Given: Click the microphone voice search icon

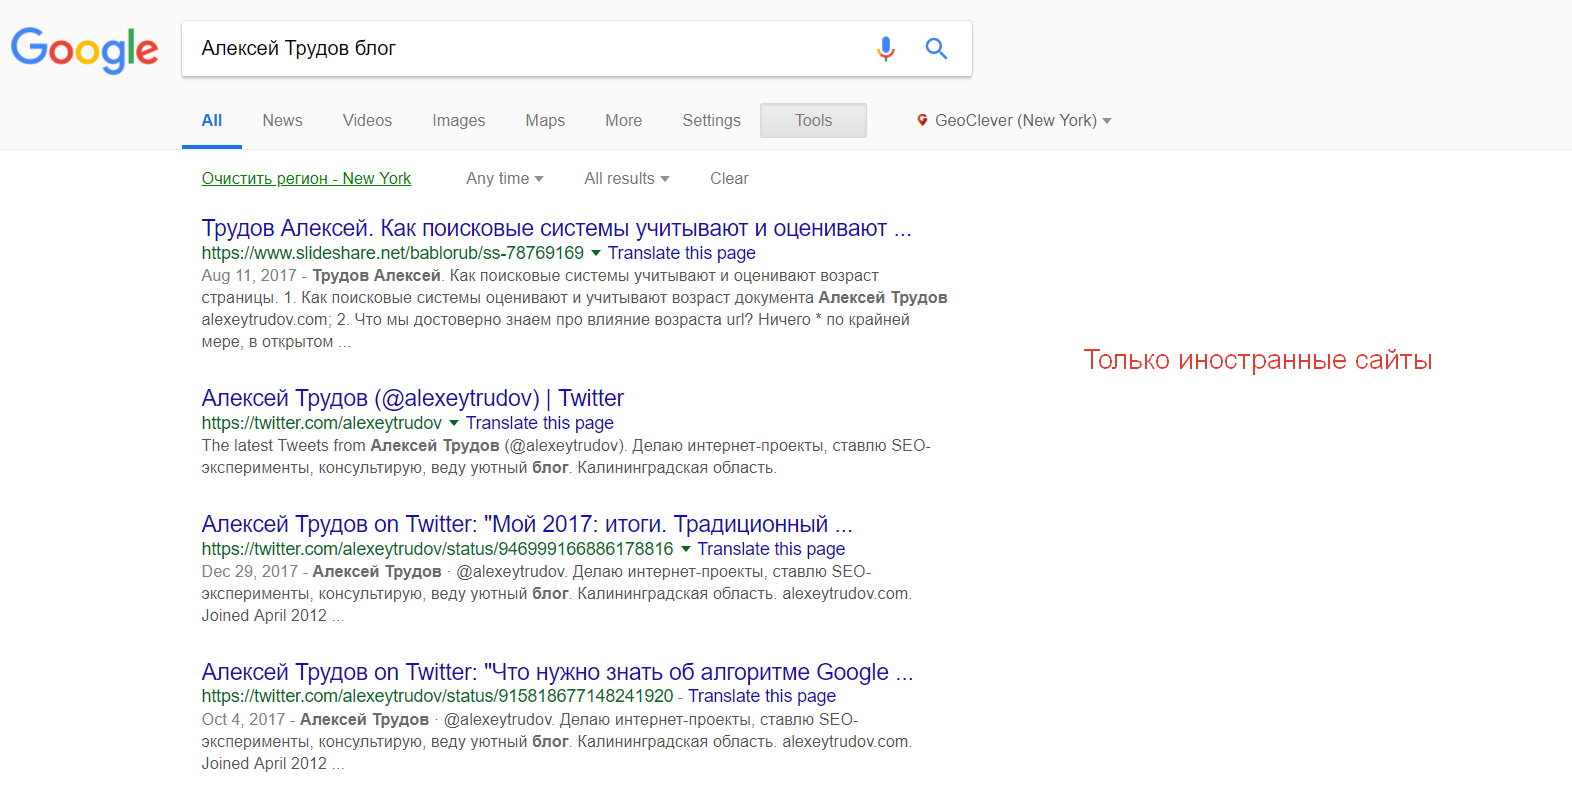Looking at the screenshot, I should tap(885, 48).
